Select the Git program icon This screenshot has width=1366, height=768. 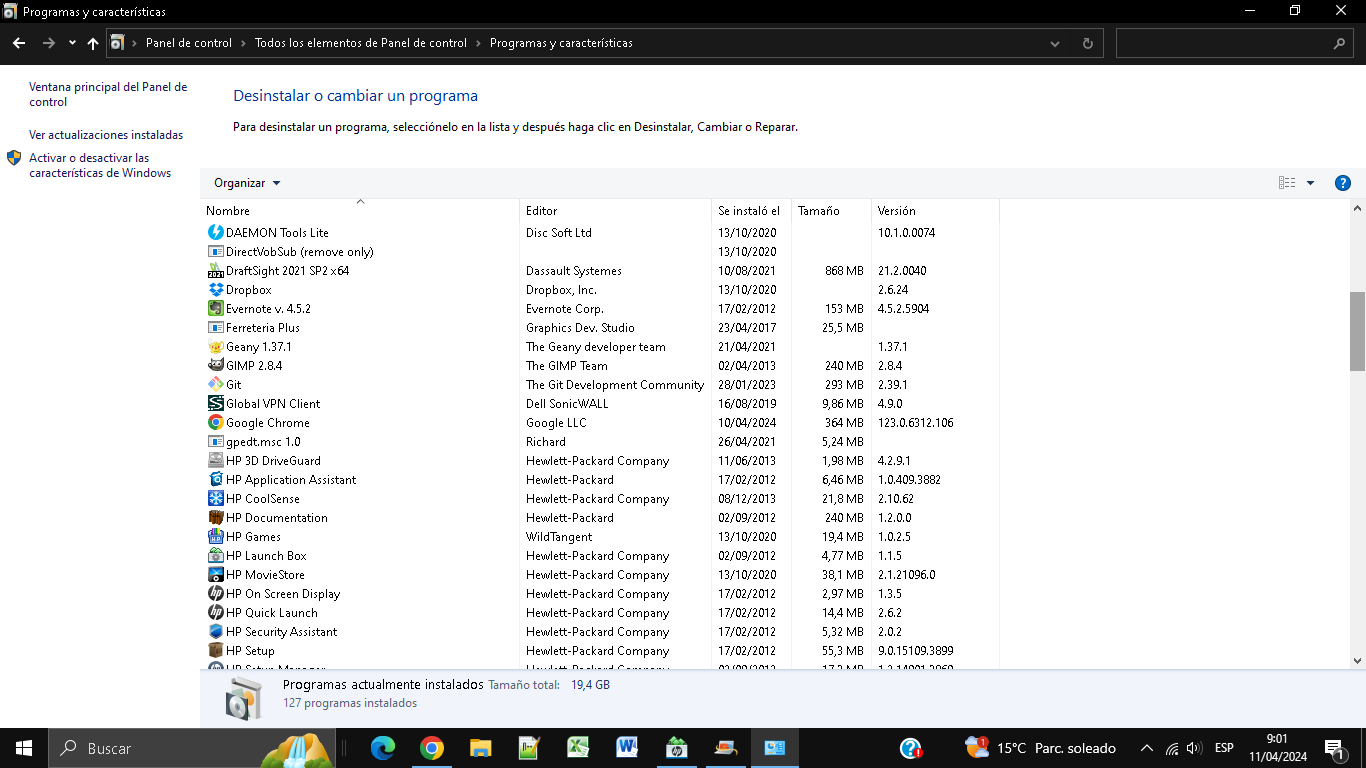(215, 384)
